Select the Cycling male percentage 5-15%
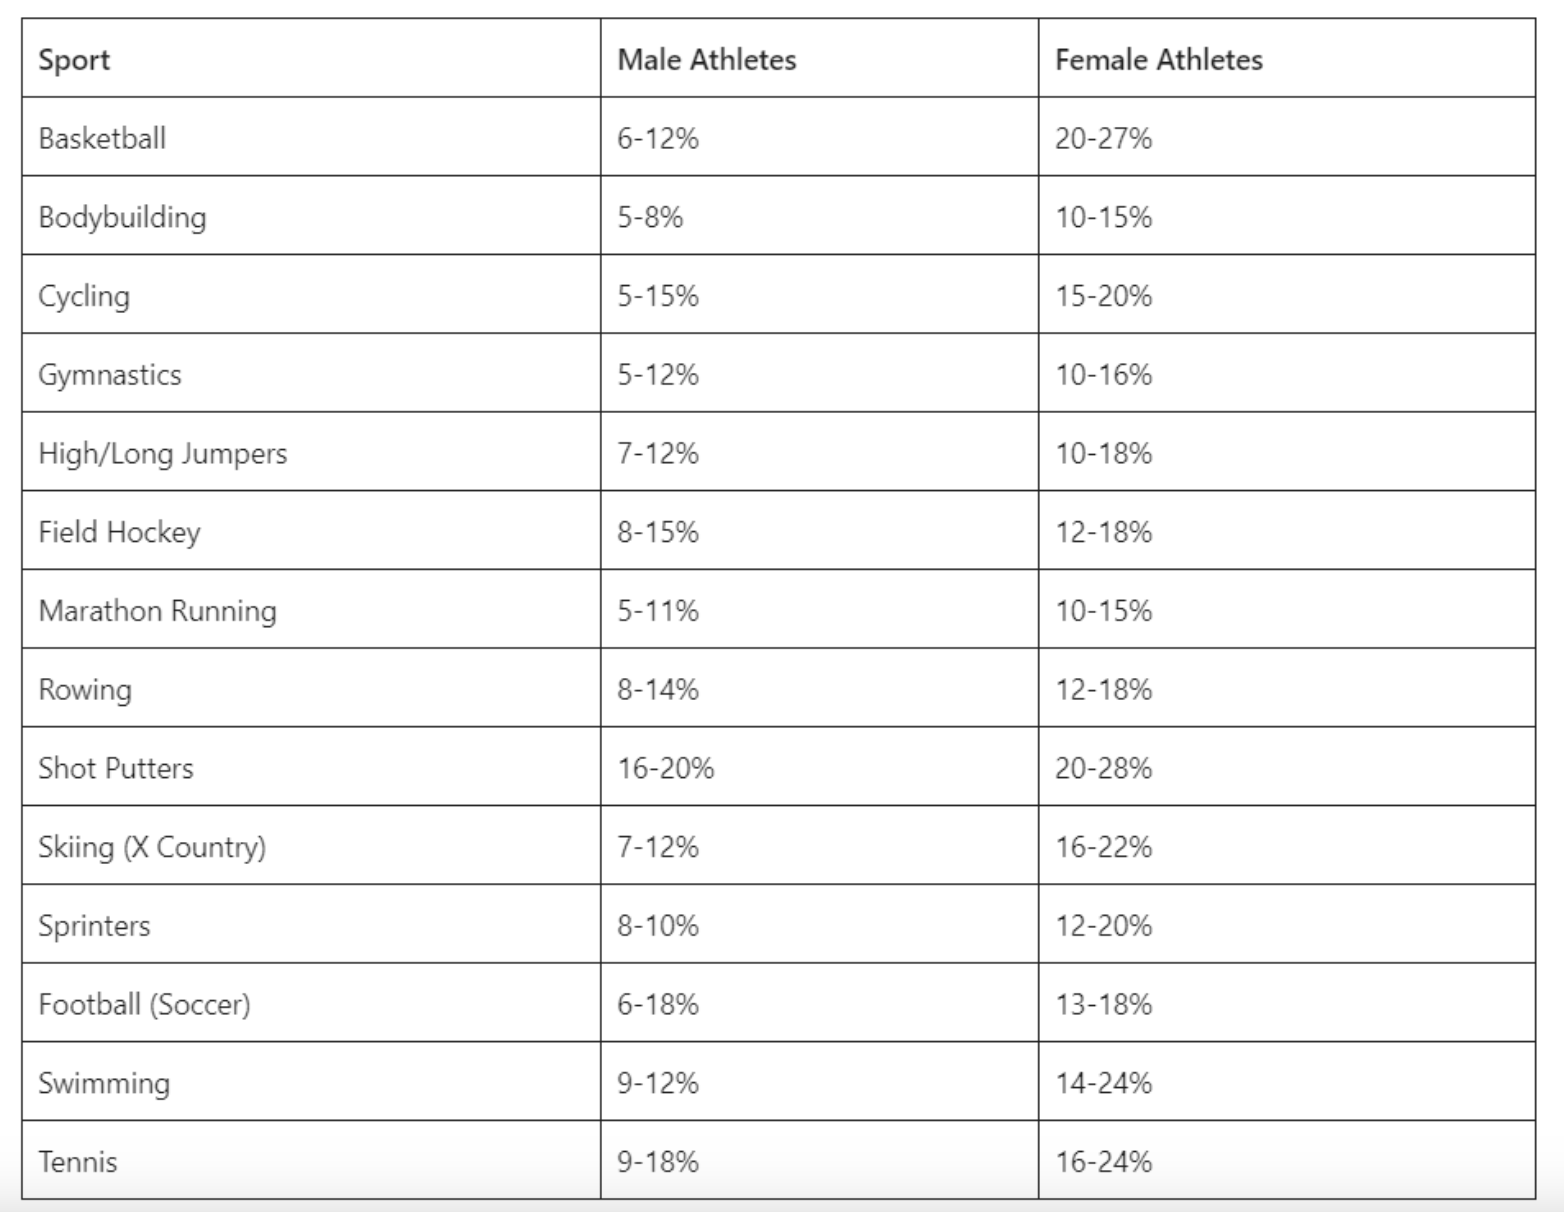This screenshot has height=1212, width=1564. (657, 296)
